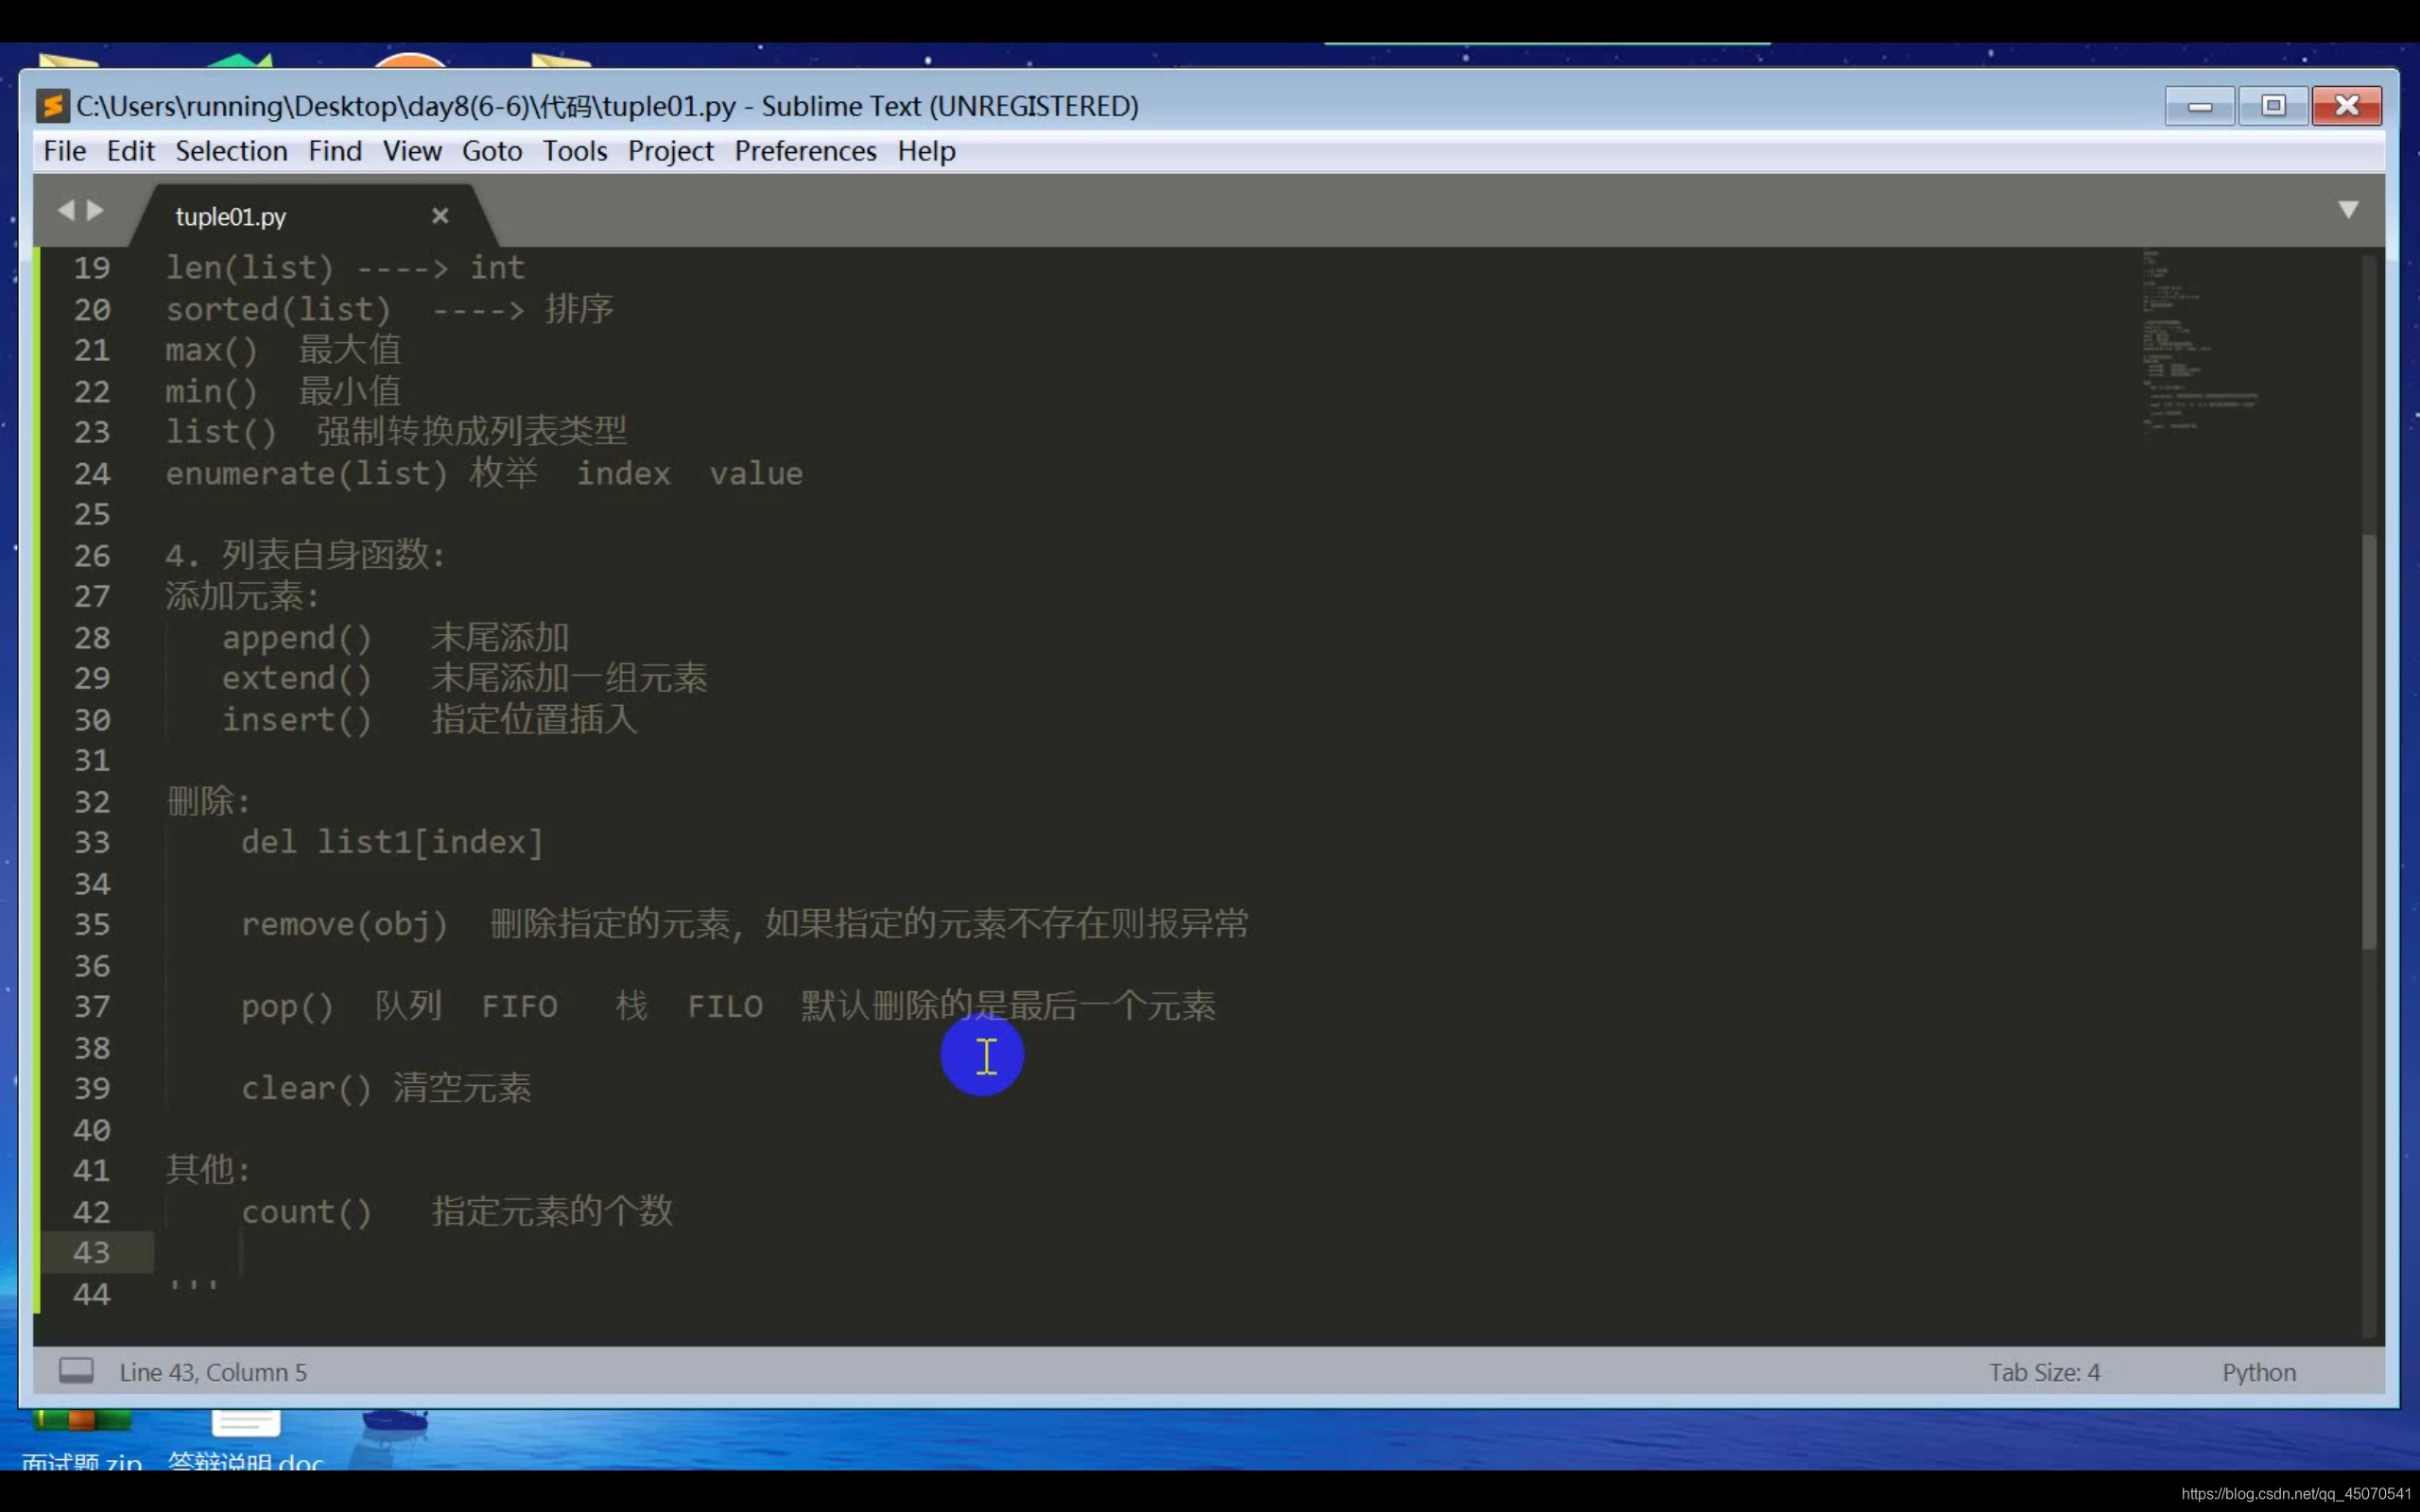The width and height of the screenshot is (2420, 1512).
Task: Click line number 26 in gutter
Action: pos(92,555)
